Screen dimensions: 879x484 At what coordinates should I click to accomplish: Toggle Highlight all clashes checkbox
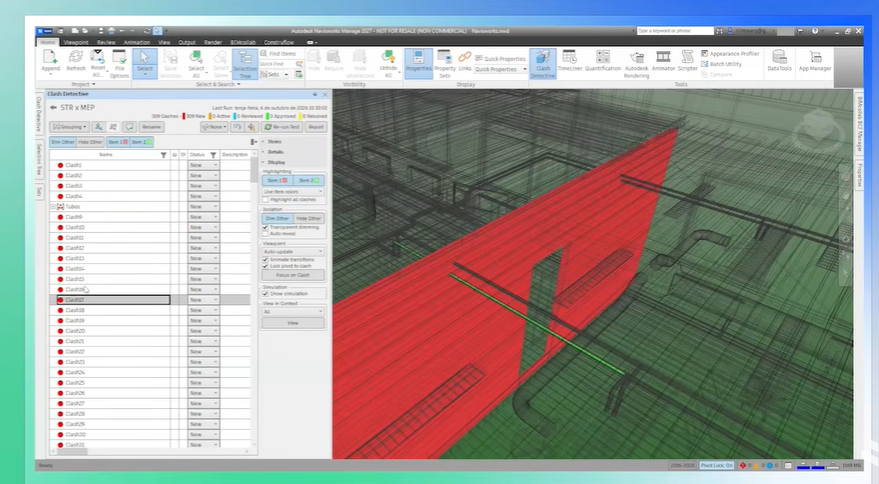coord(266,200)
